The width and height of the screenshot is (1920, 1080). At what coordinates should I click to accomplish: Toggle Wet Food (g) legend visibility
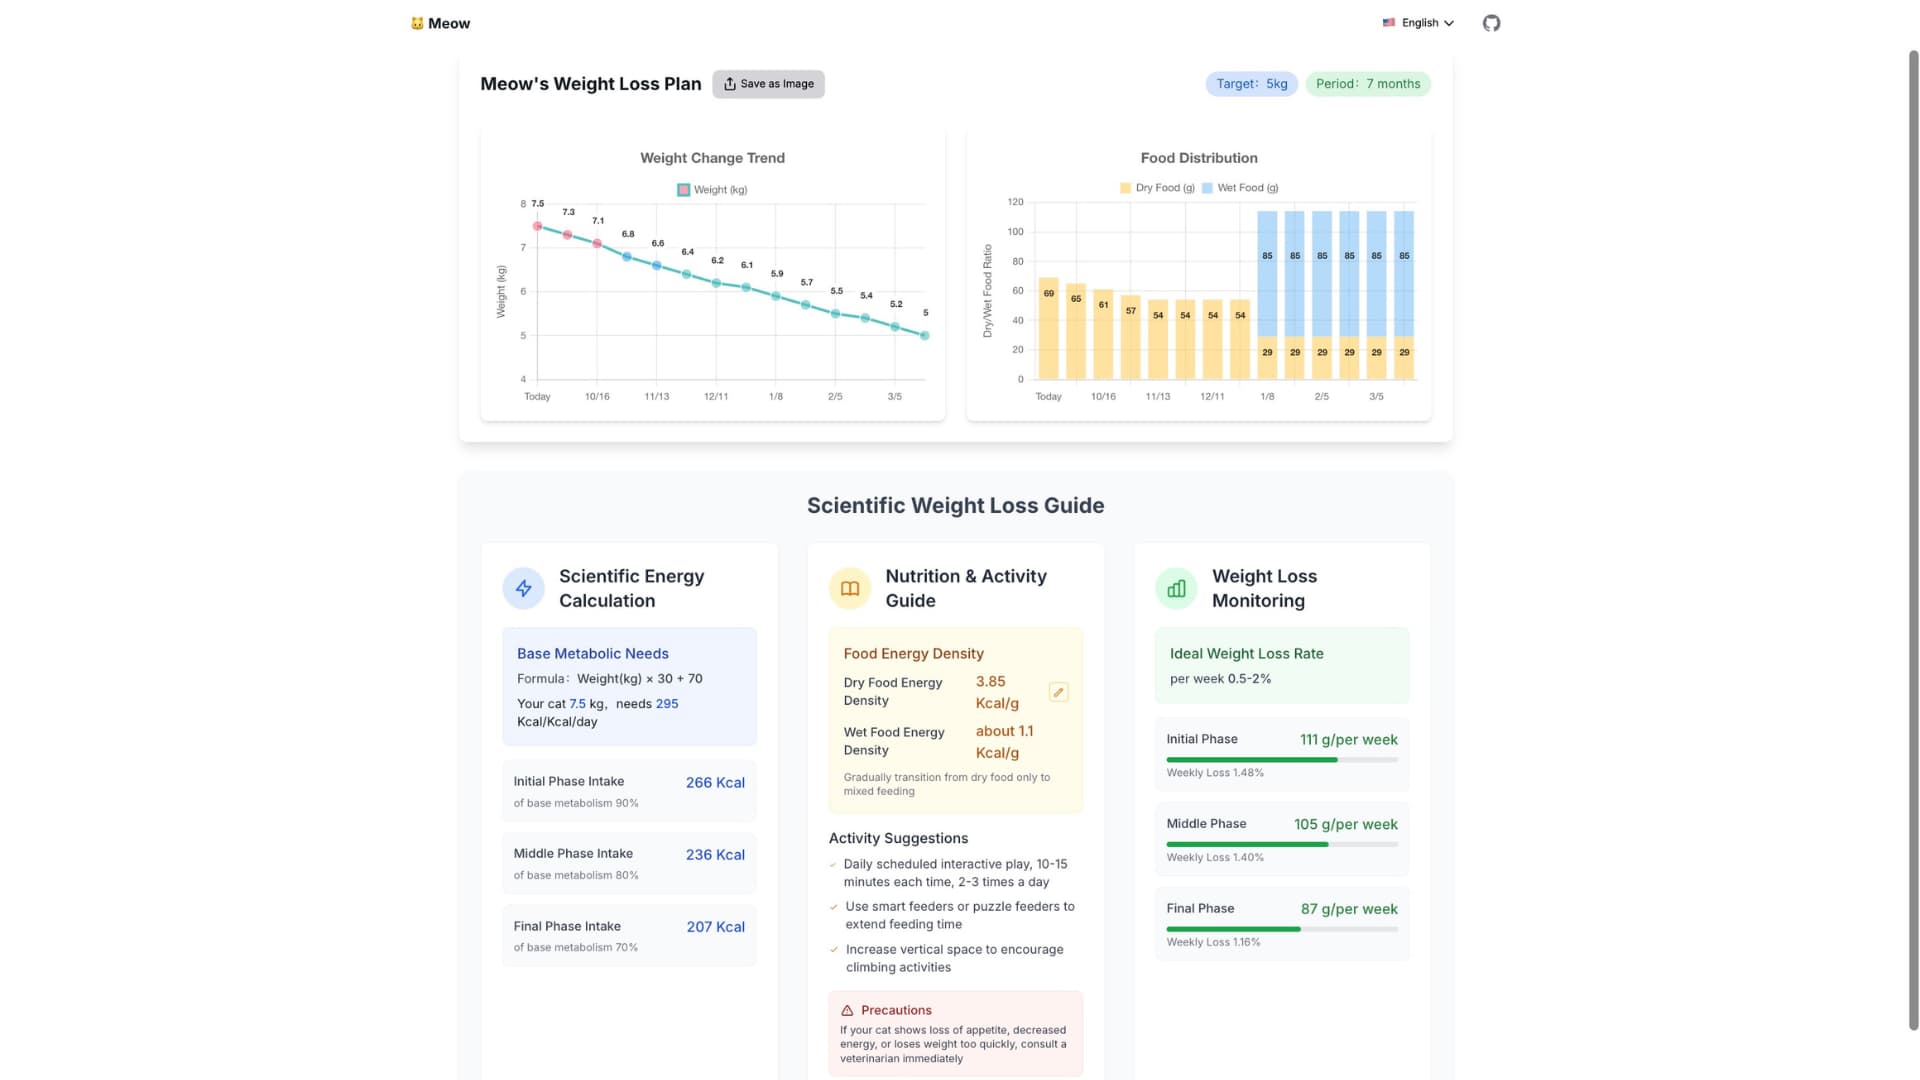[1240, 188]
